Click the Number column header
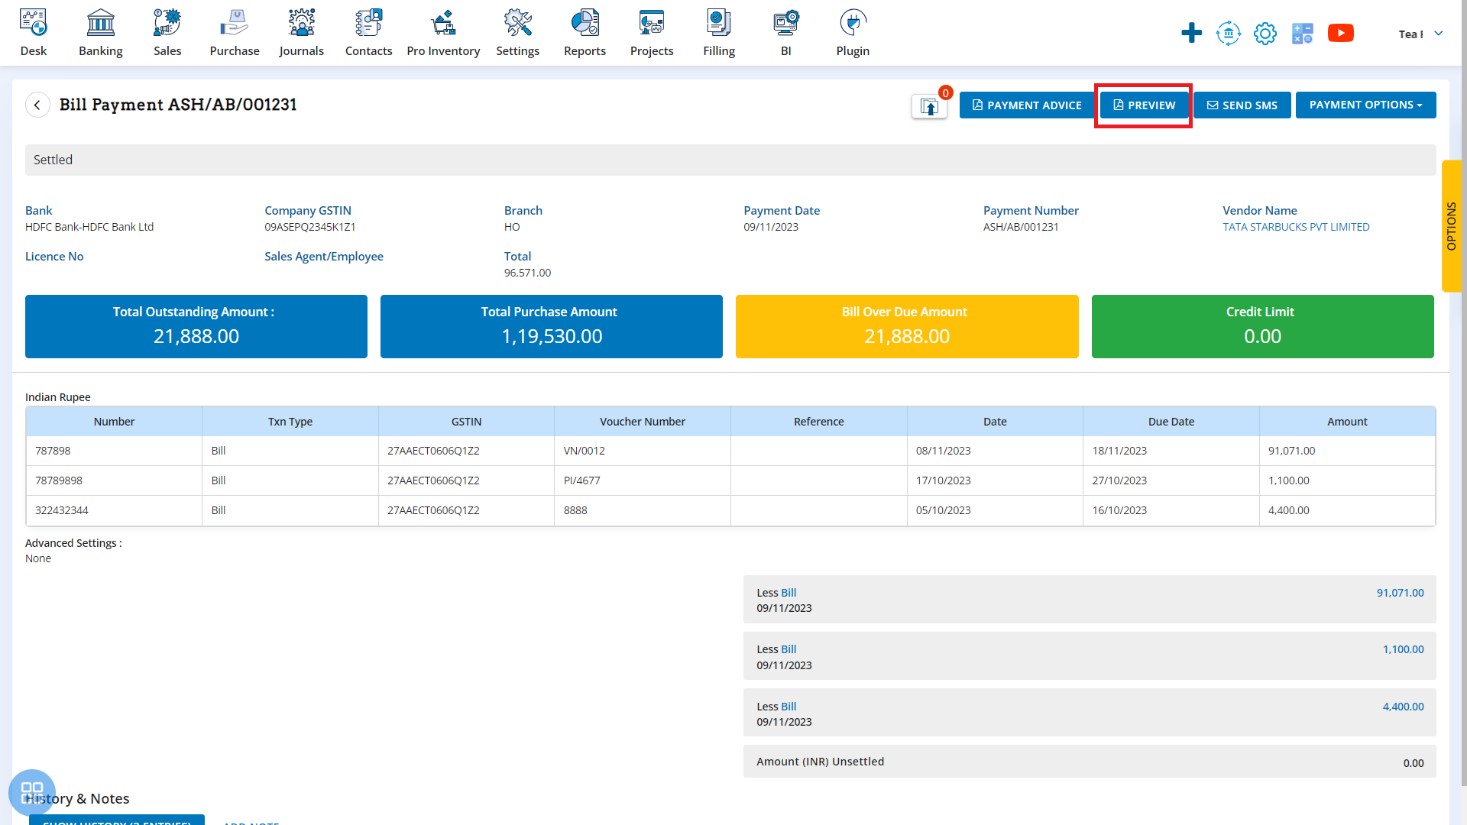 [x=114, y=421]
